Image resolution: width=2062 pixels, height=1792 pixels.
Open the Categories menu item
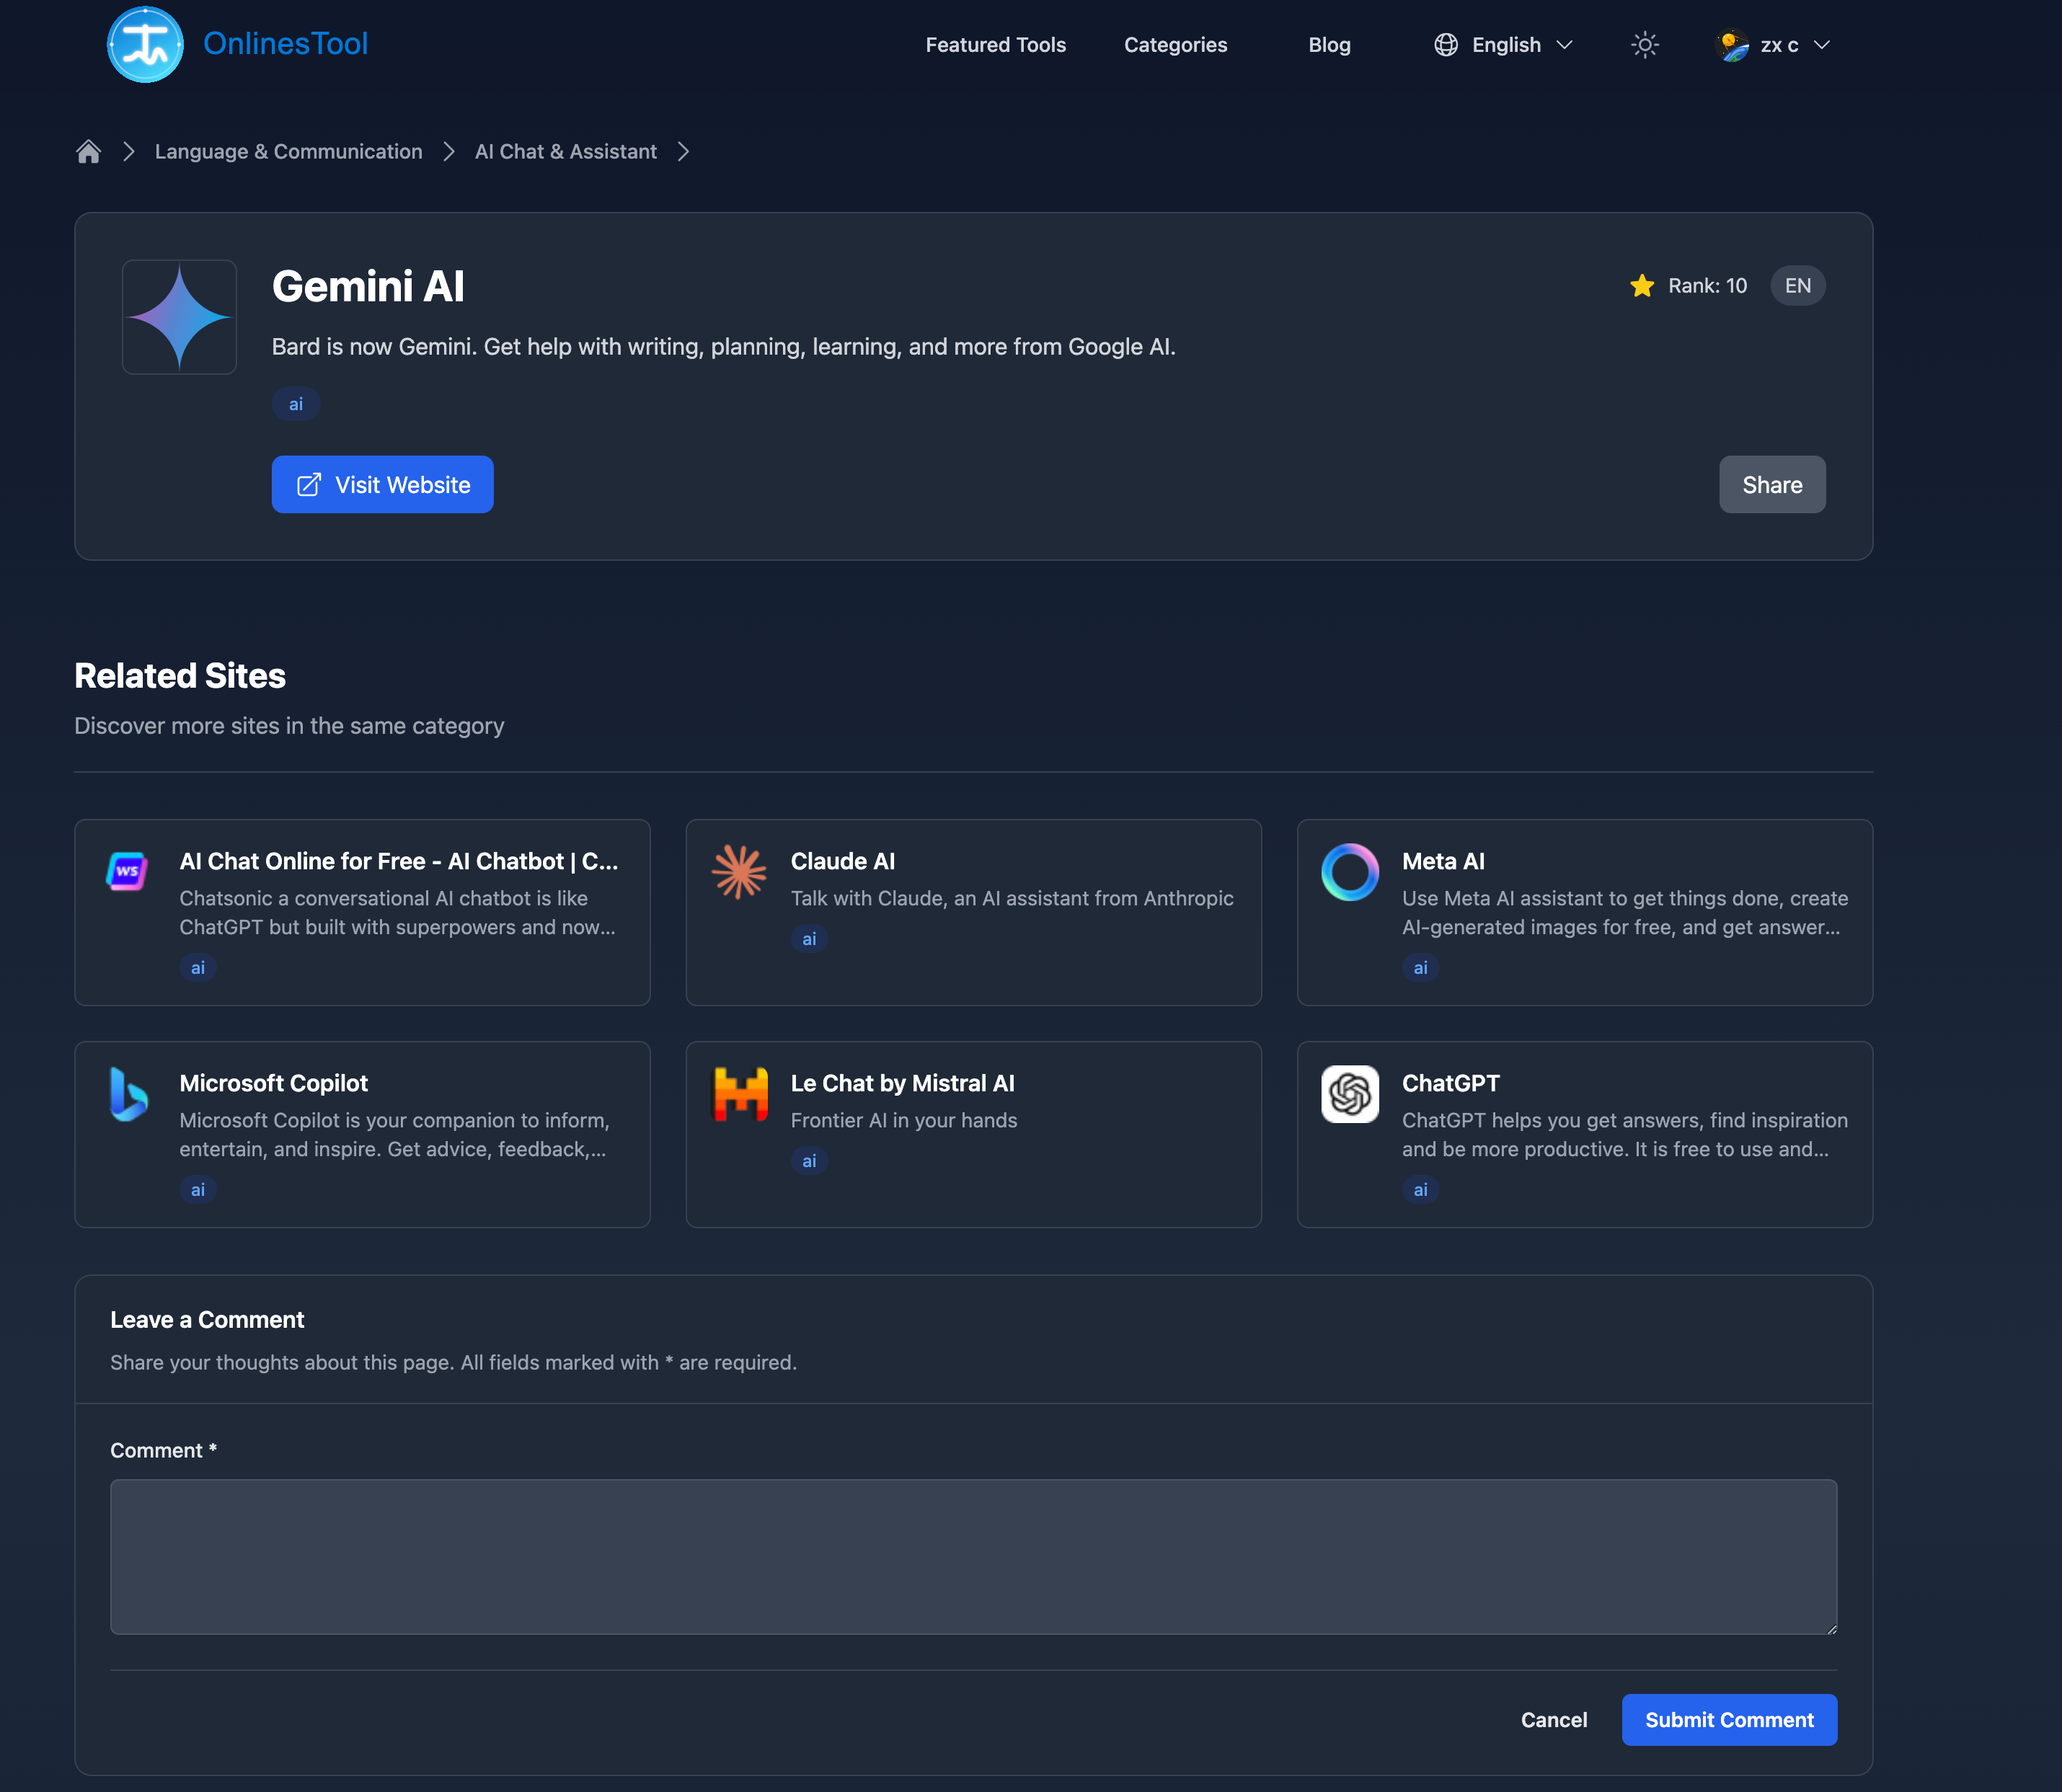[x=1175, y=45]
